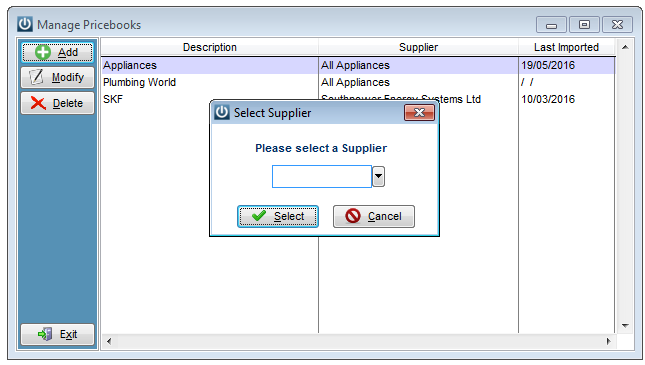Sort by Last Imported column header
This screenshot has height=365, width=645.
[566, 47]
